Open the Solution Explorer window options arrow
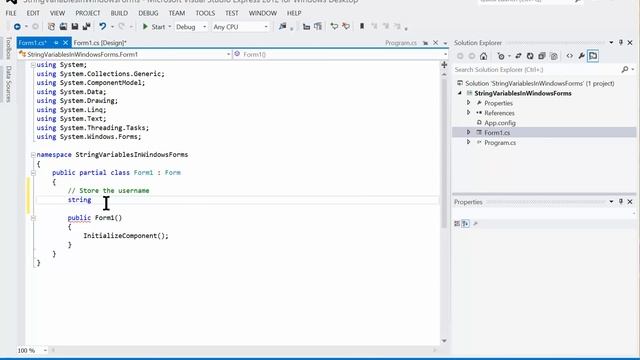Image resolution: width=640 pixels, height=360 pixels. tap(611, 42)
